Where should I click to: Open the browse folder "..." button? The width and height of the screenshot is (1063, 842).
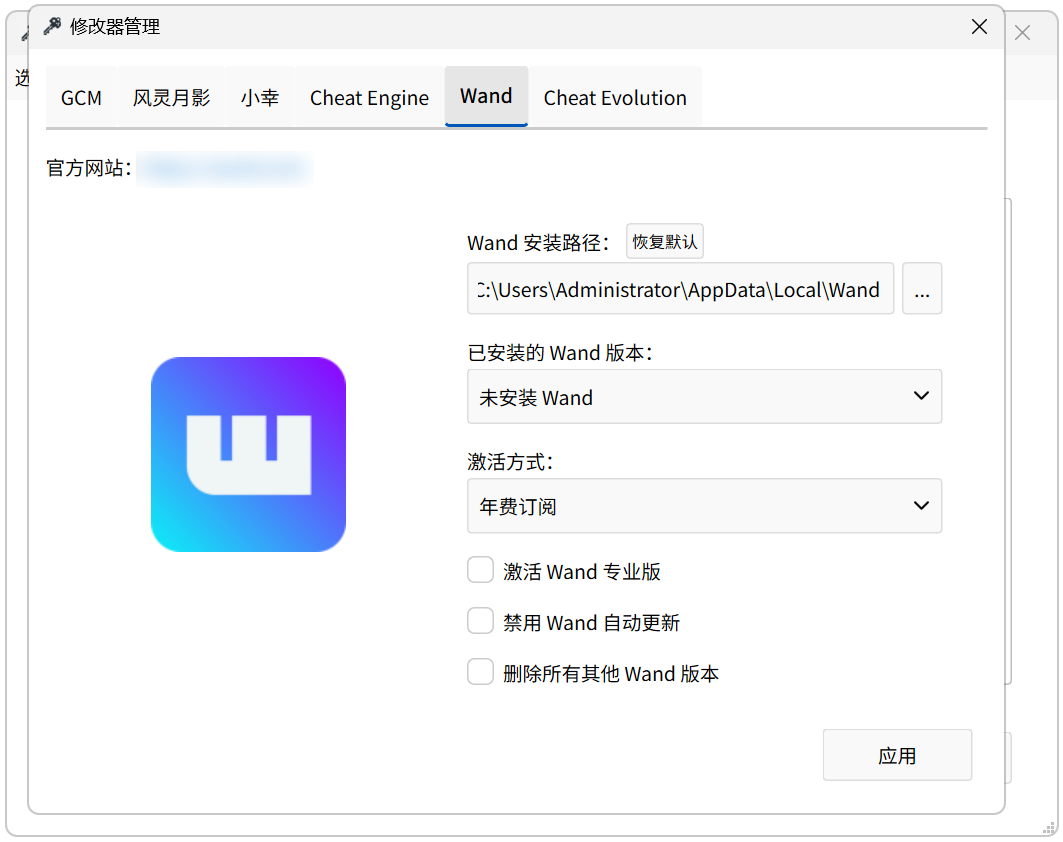[921, 289]
